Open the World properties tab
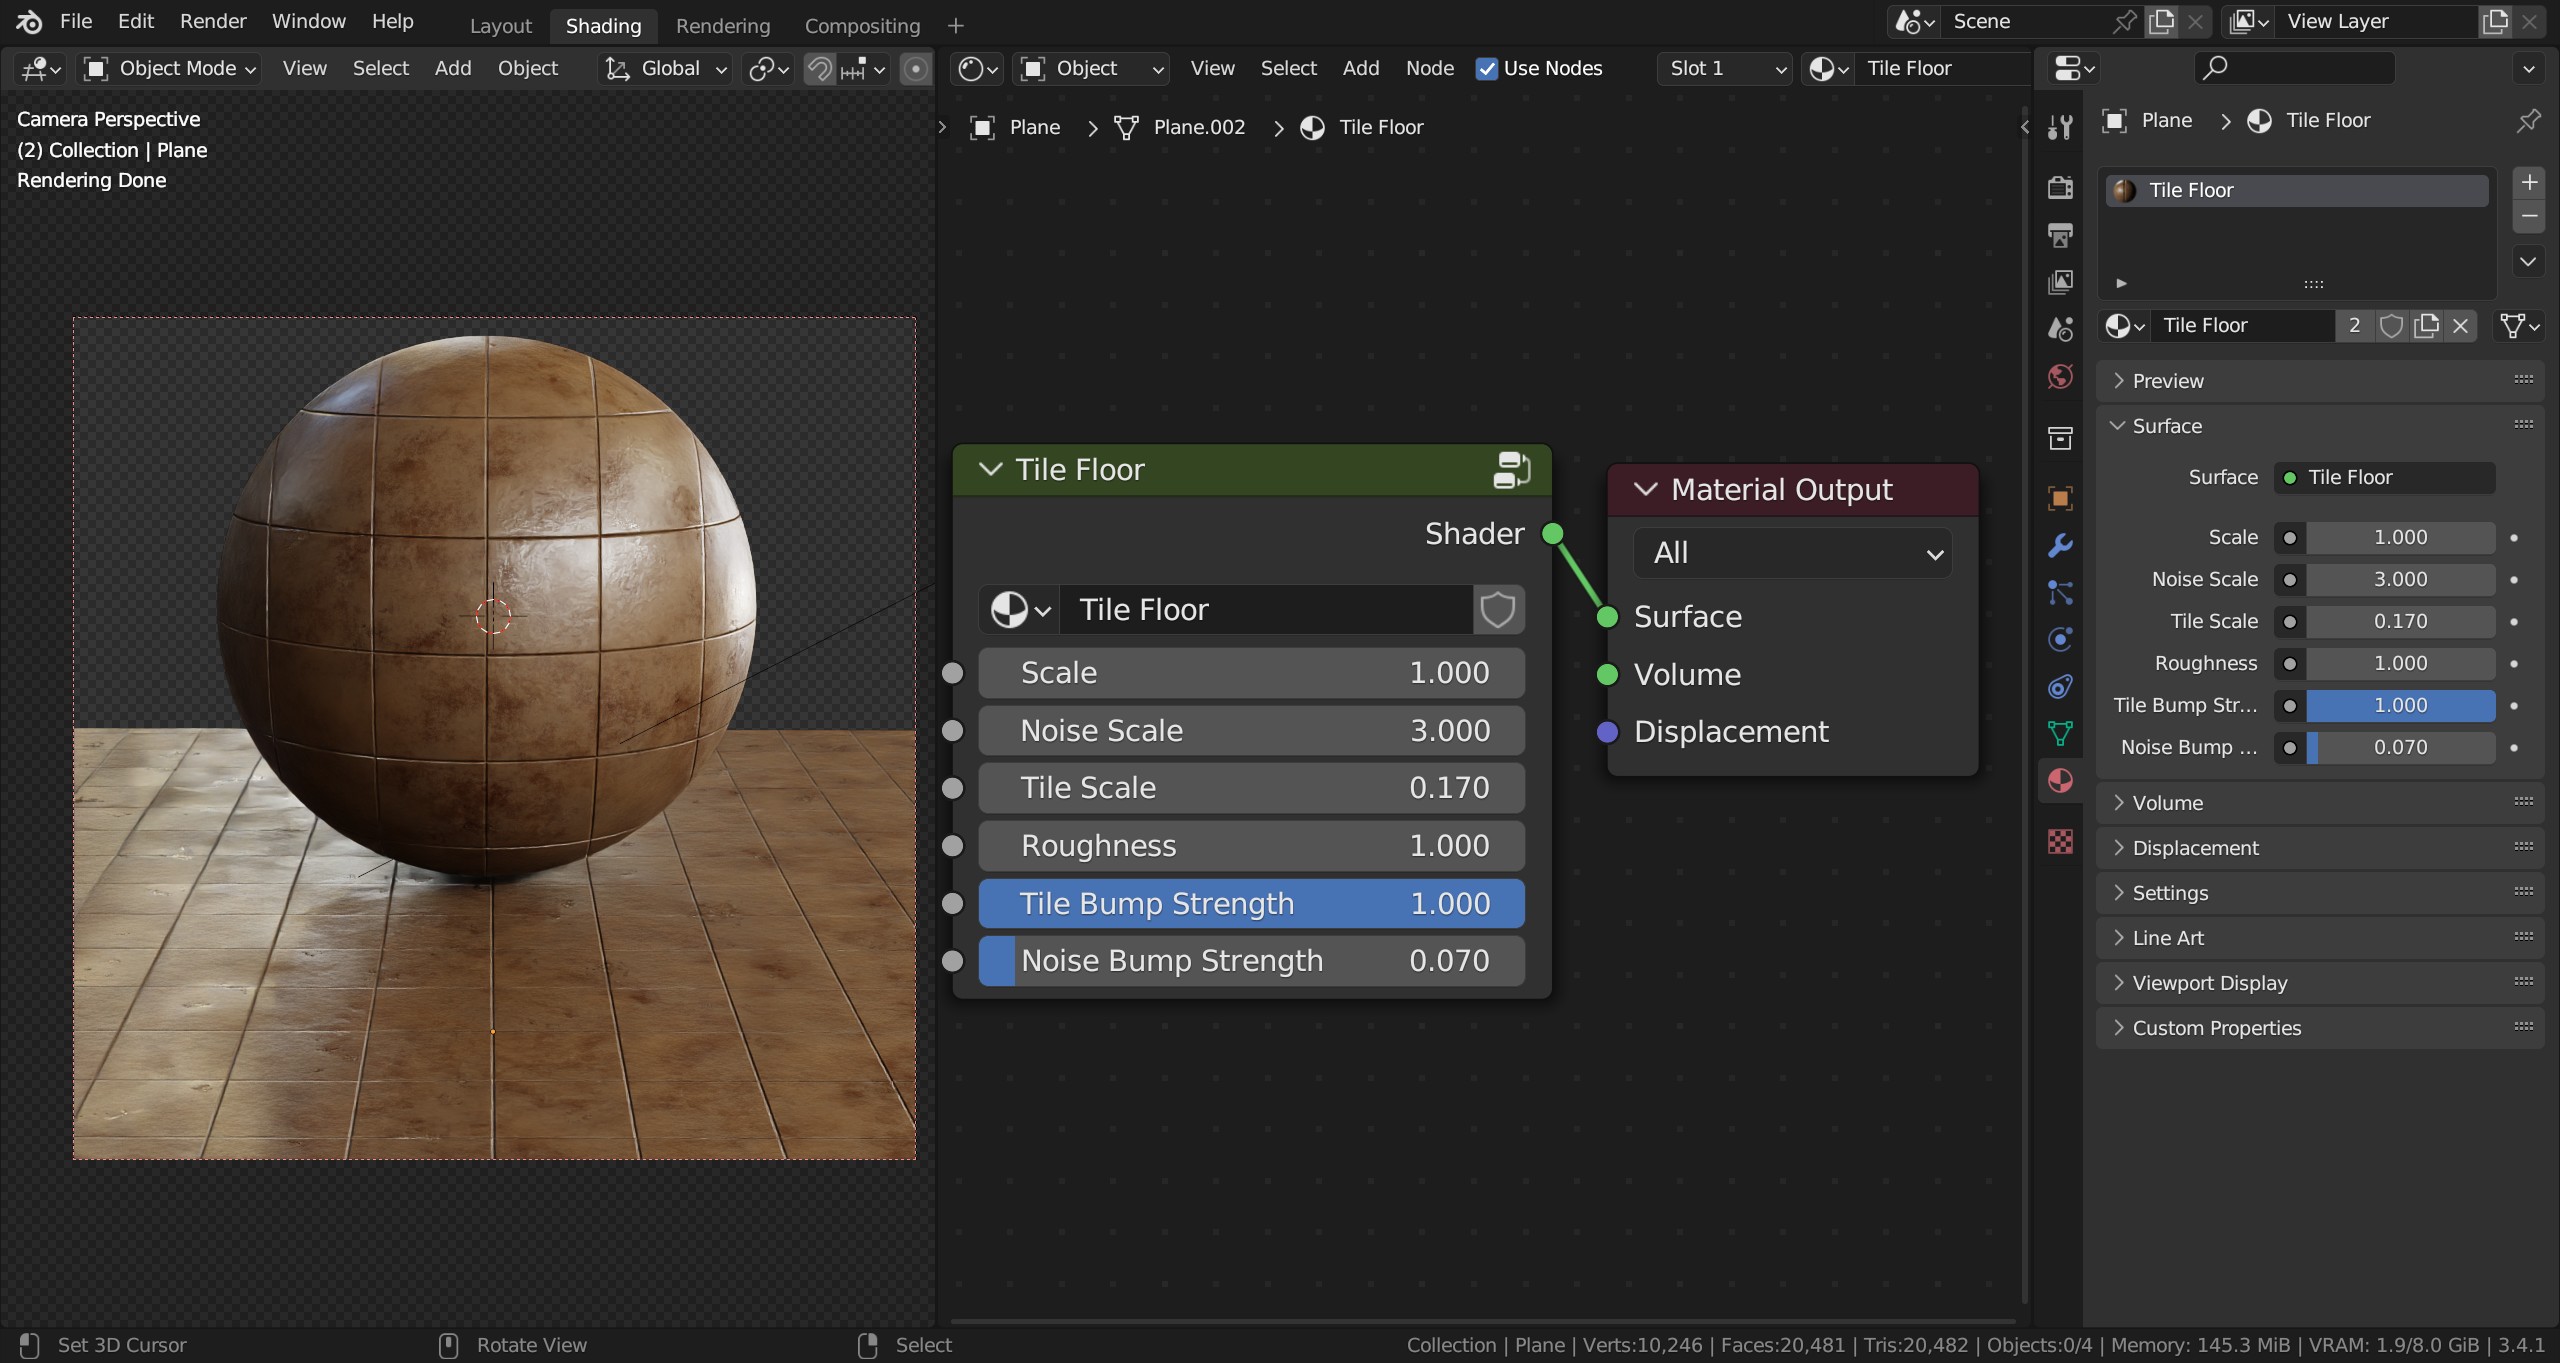The width and height of the screenshot is (2560, 1363). click(2060, 377)
